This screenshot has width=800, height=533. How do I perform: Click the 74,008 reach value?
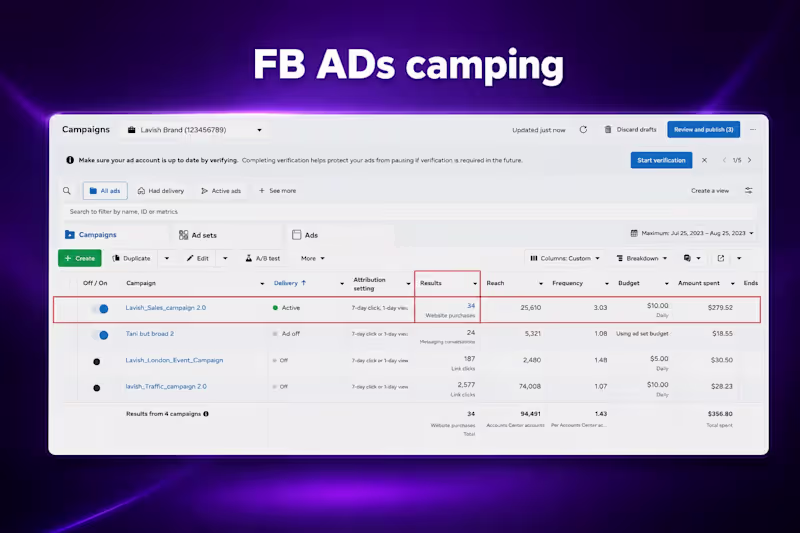click(x=530, y=386)
